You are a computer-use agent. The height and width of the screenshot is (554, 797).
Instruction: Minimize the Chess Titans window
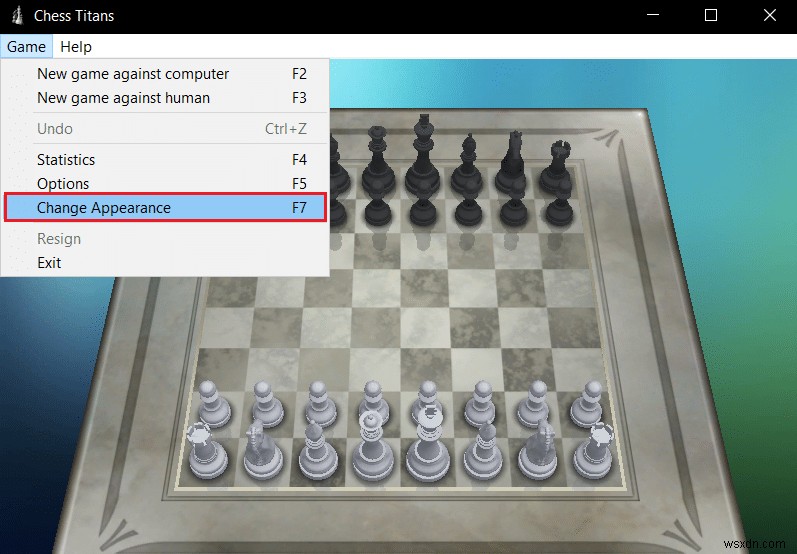pyautogui.click(x=653, y=15)
